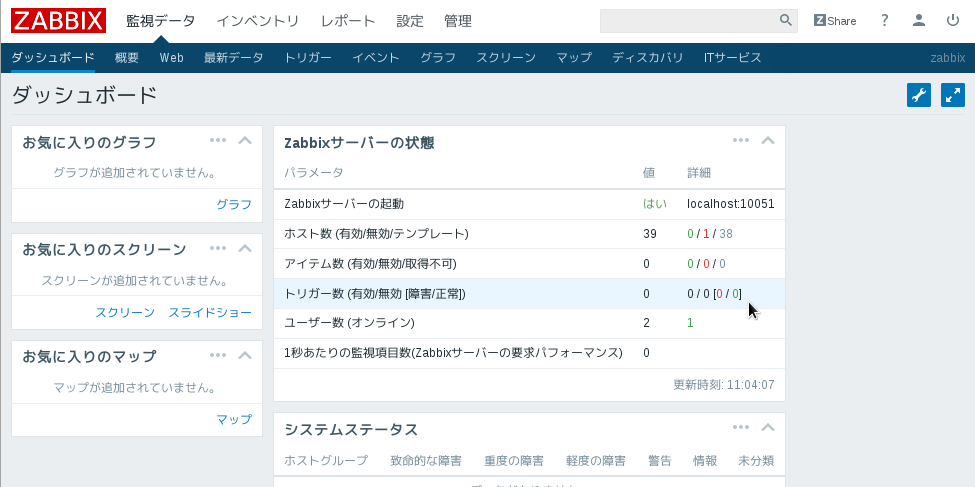
Task: Select the Web submenu tab
Action: coord(172,58)
